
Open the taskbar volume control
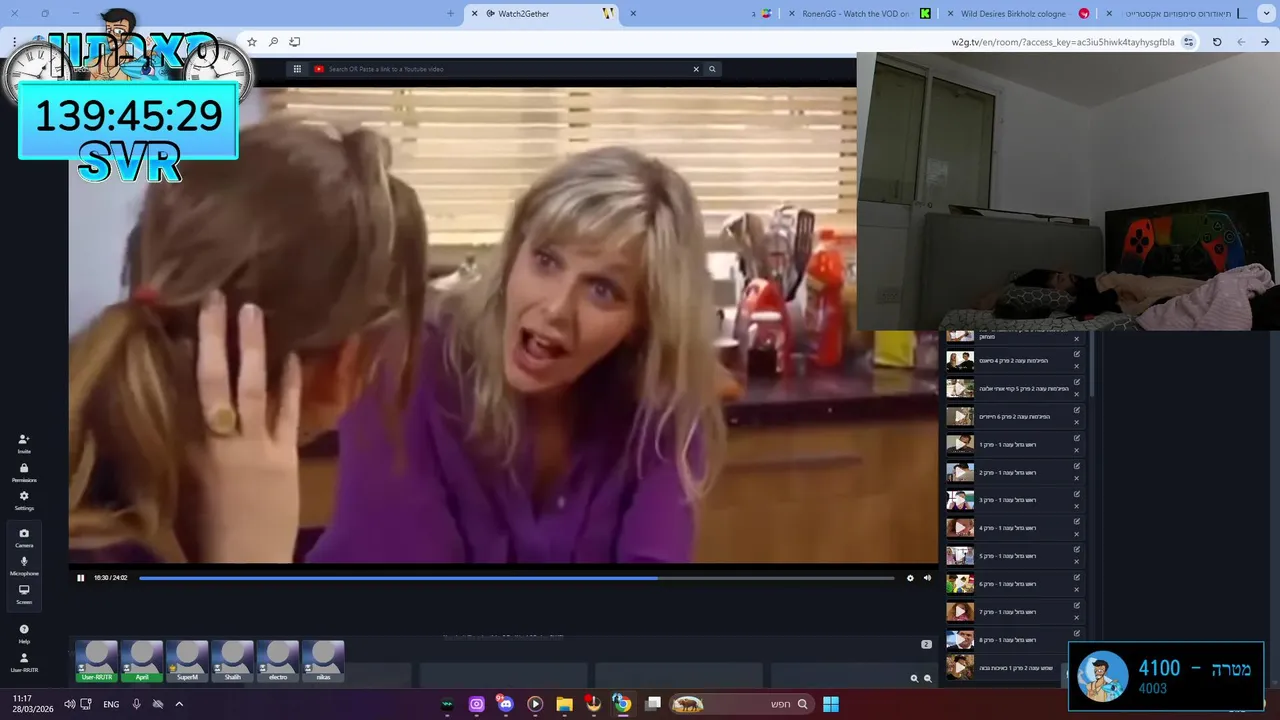click(x=69, y=704)
